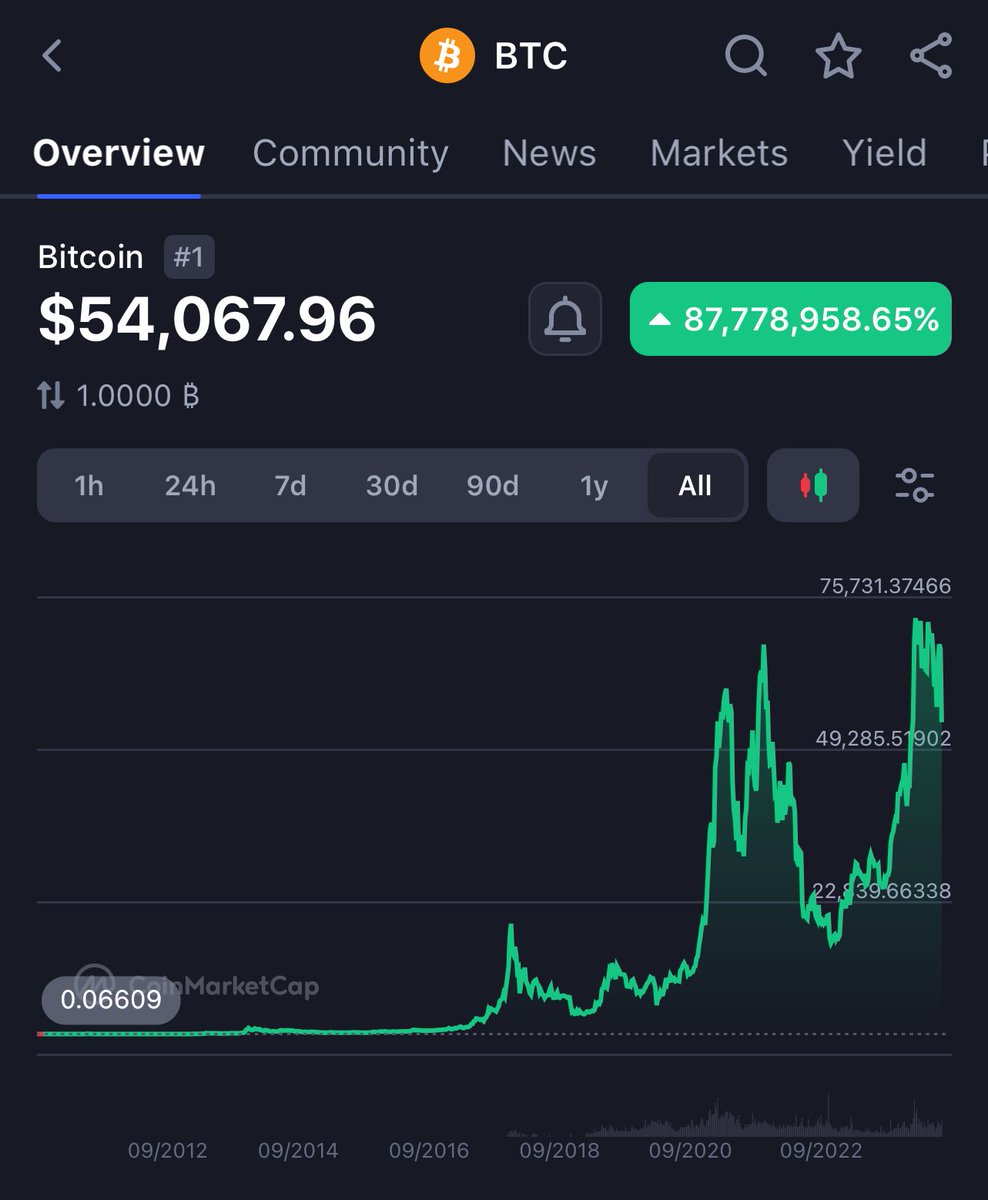The height and width of the screenshot is (1200, 988).
Task: Pick the 90d chart range
Action: [x=492, y=486]
